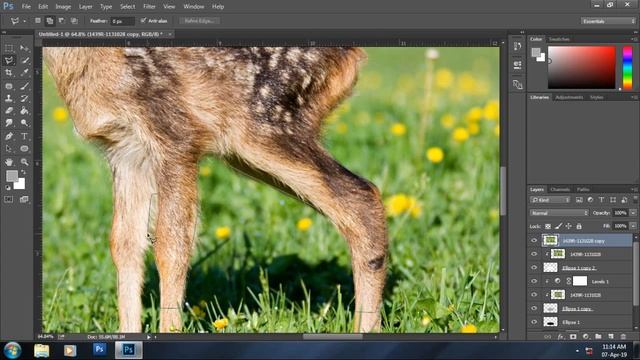Reset default foreground and background colors
The width and height of the screenshot is (640, 360).
8,187
